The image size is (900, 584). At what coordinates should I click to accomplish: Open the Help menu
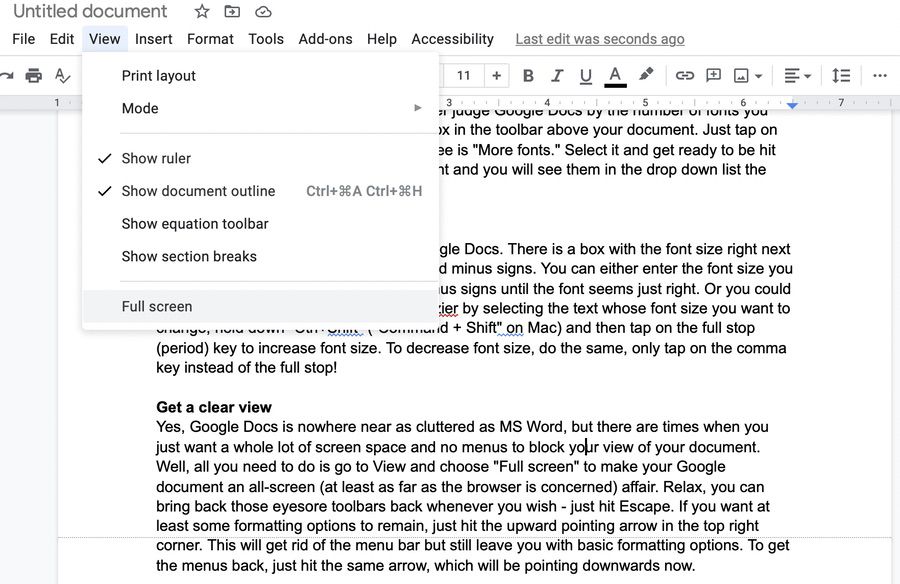point(382,39)
